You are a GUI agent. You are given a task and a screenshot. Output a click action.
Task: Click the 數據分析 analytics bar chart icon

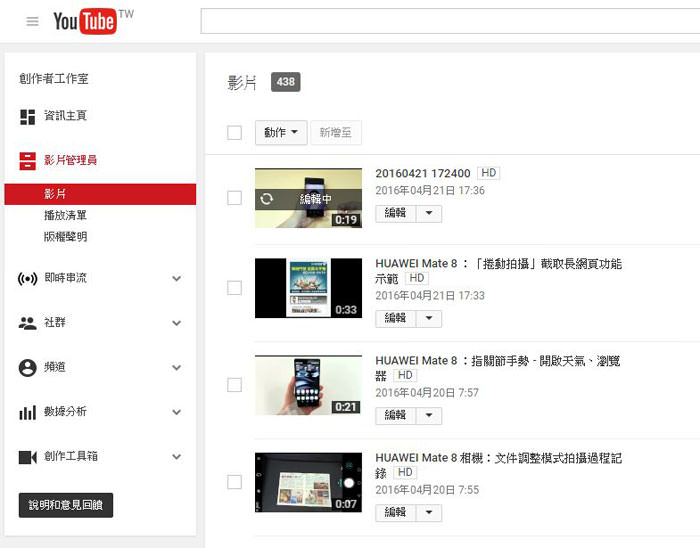coord(28,412)
